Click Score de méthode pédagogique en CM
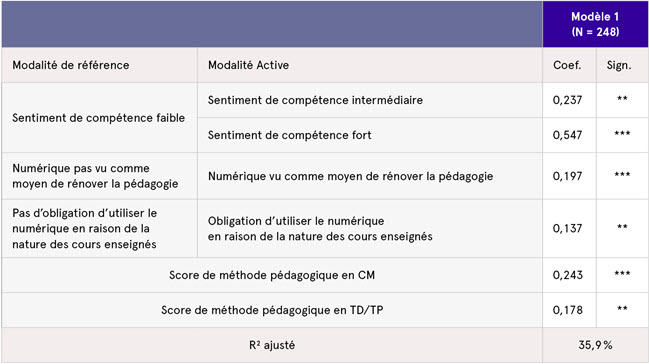 click(x=272, y=275)
